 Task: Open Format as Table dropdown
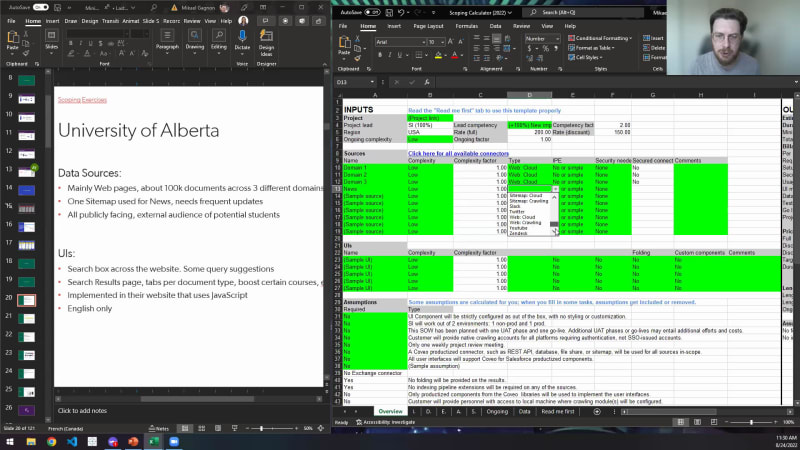(x=592, y=48)
